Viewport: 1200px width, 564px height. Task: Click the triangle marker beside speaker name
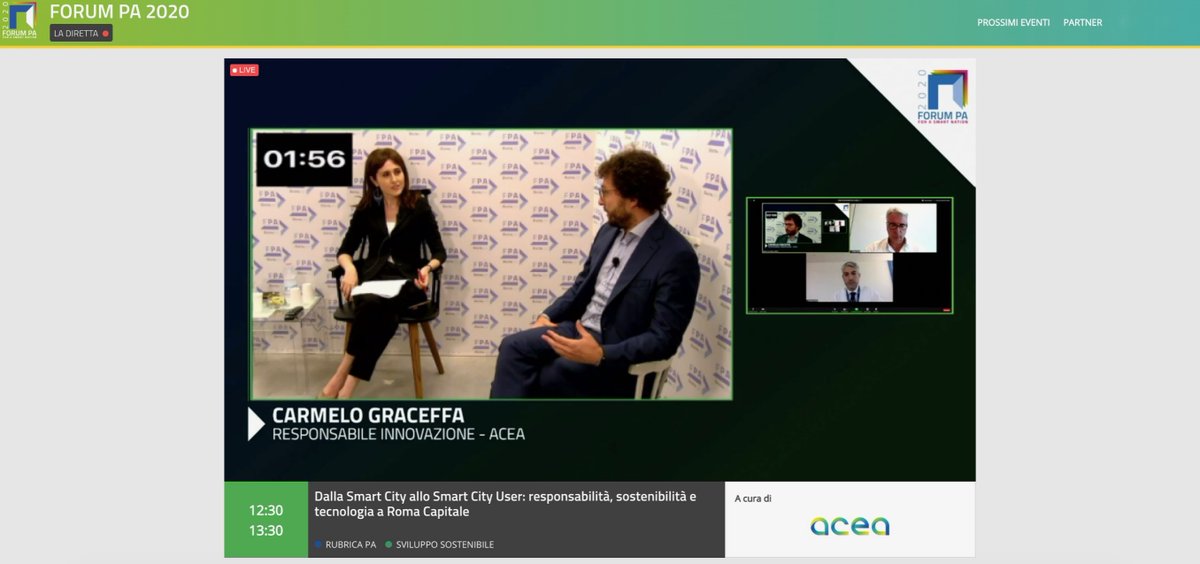[257, 424]
